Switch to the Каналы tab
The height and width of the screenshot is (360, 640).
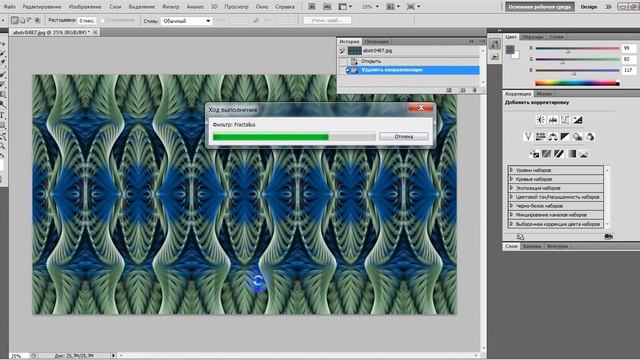(x=532, y=246)
